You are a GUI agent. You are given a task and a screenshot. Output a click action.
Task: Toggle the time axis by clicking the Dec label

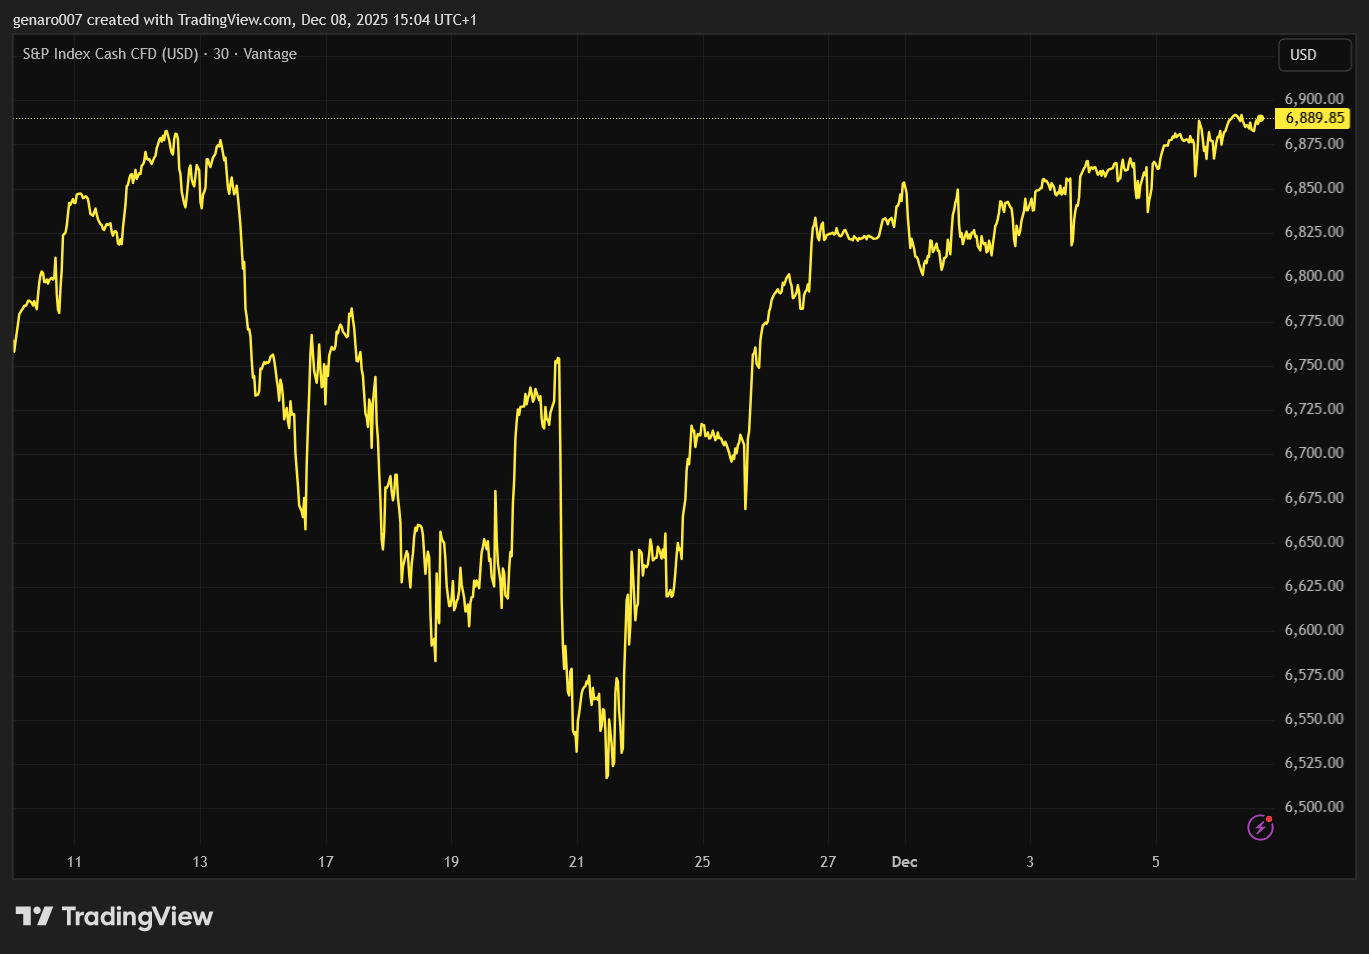(903, 862)
